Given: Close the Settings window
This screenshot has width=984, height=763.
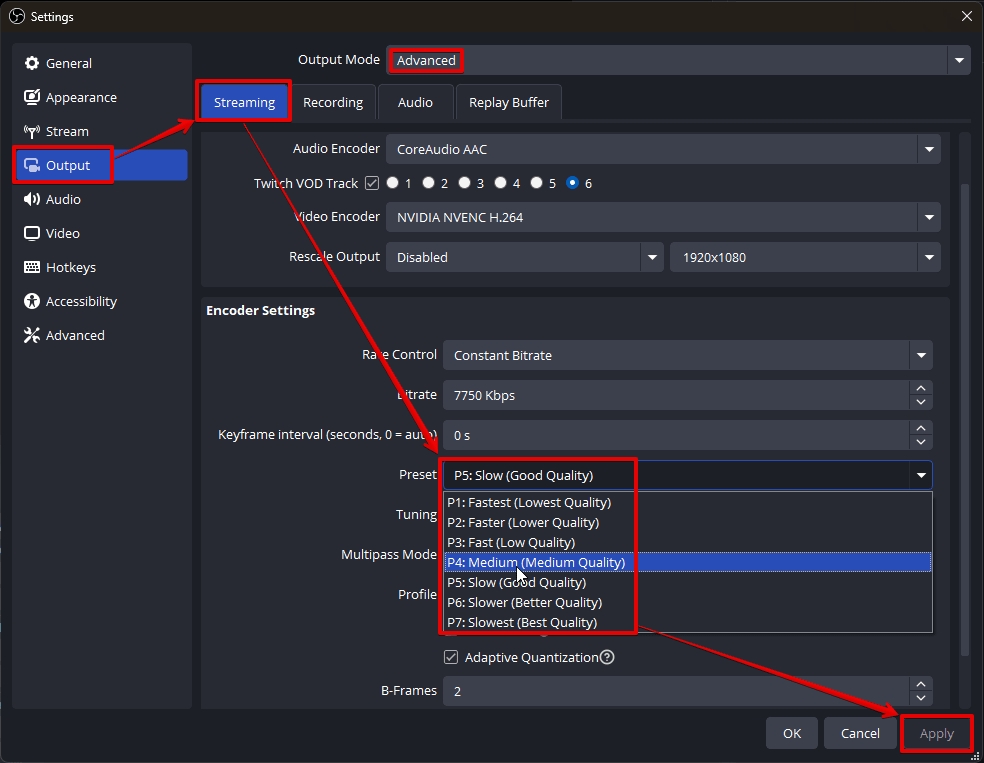Looking at the screenshot, I should pyautogui.click(x=967, y=16).
